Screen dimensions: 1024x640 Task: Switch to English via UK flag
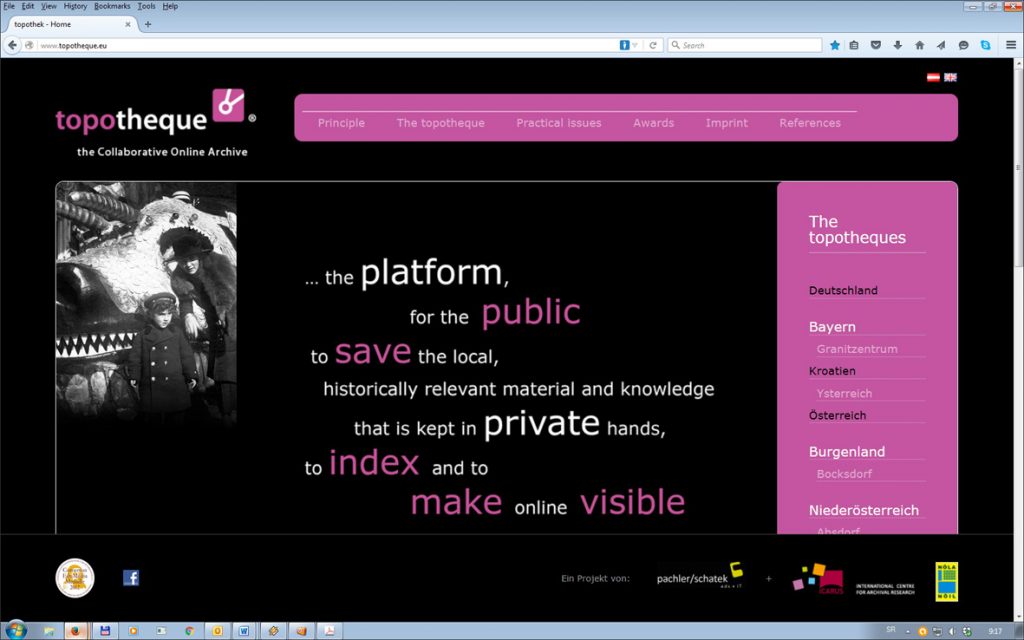(x=950, y=77)
